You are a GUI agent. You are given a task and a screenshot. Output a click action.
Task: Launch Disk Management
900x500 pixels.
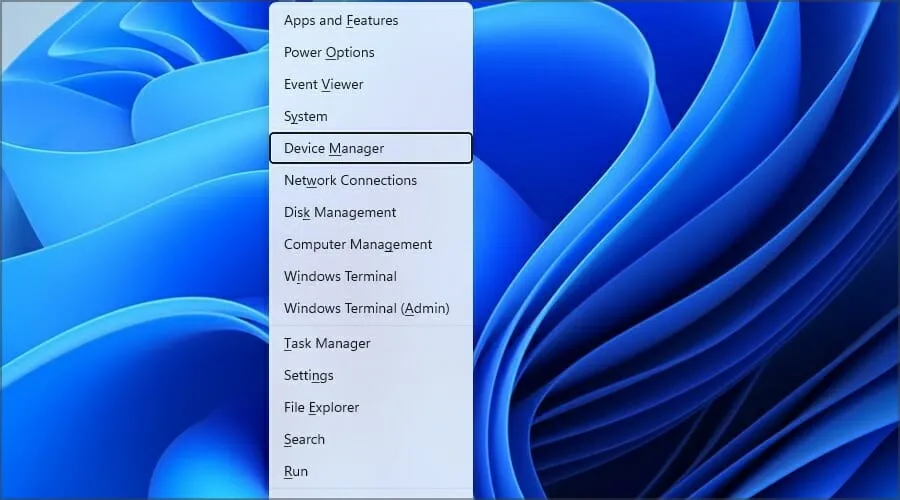click(x=340, y=213)
